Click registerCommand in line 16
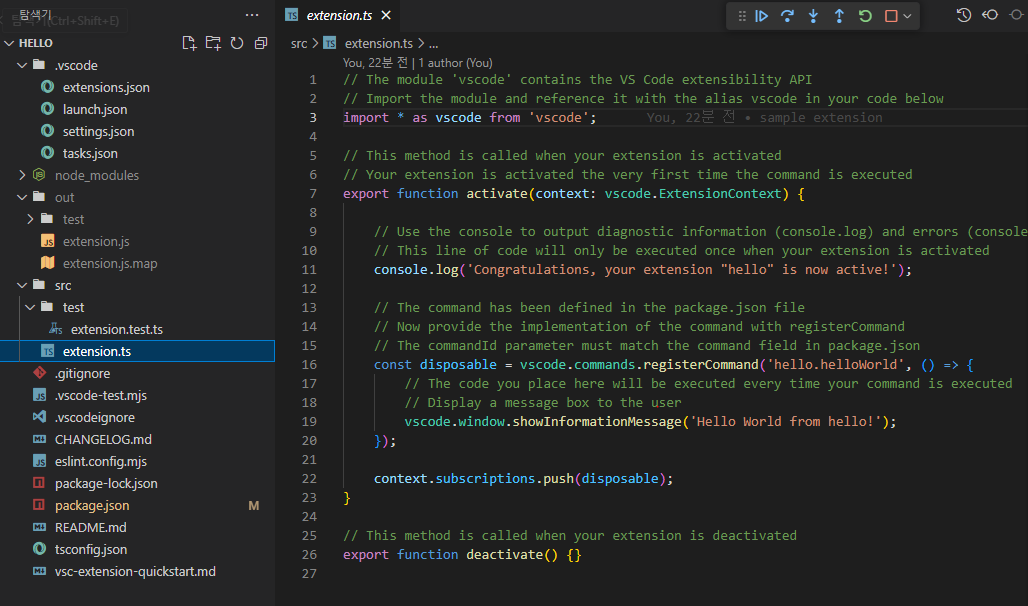Screen dimensions: 1028x606 tap(700, 365)
